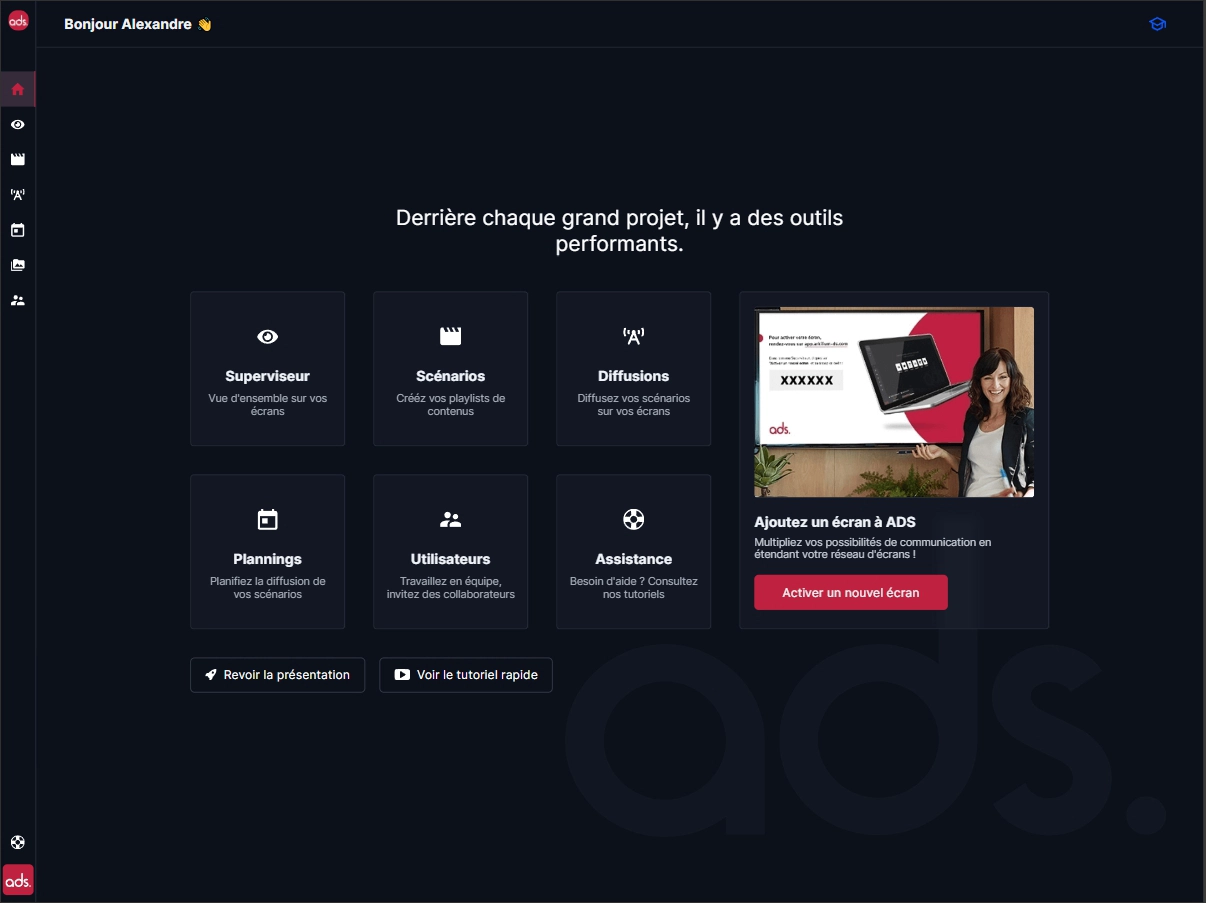This screenshot has height=903, width=1206.
Task: Click the eye icon in the Superviseur card
Action: click(x=267, y=336)
